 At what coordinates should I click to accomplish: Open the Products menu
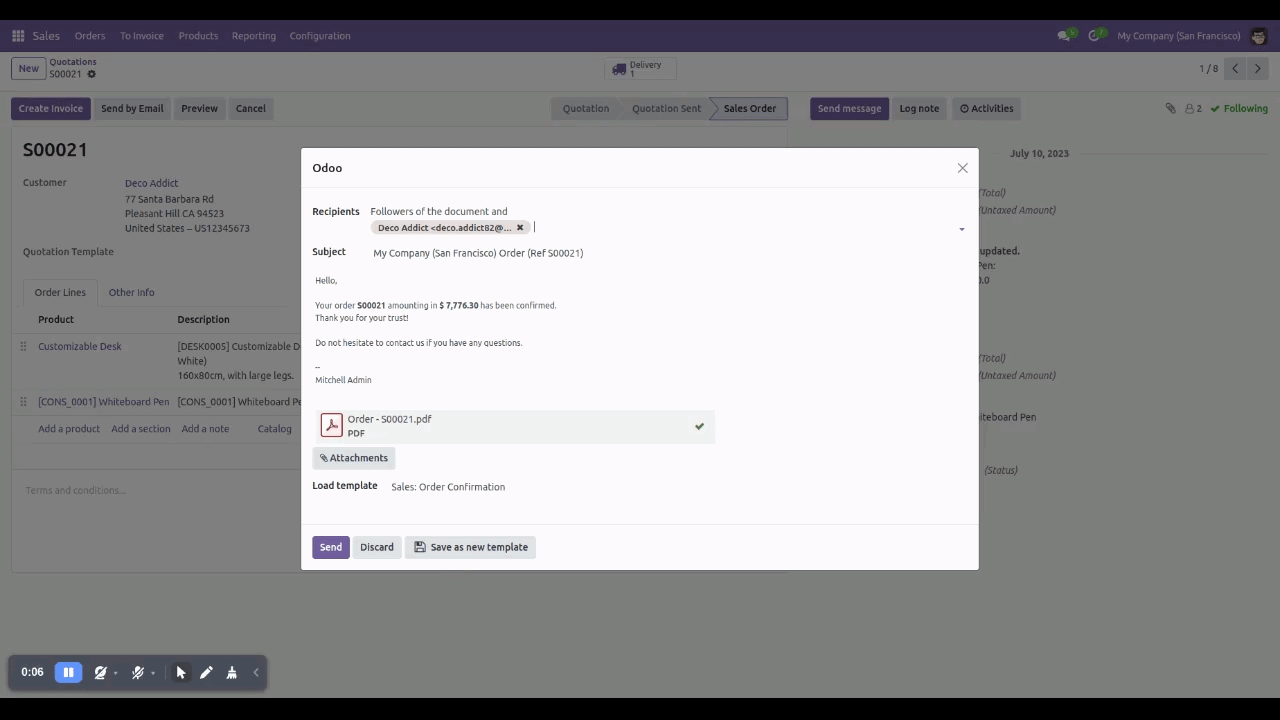tap(198, 36)
